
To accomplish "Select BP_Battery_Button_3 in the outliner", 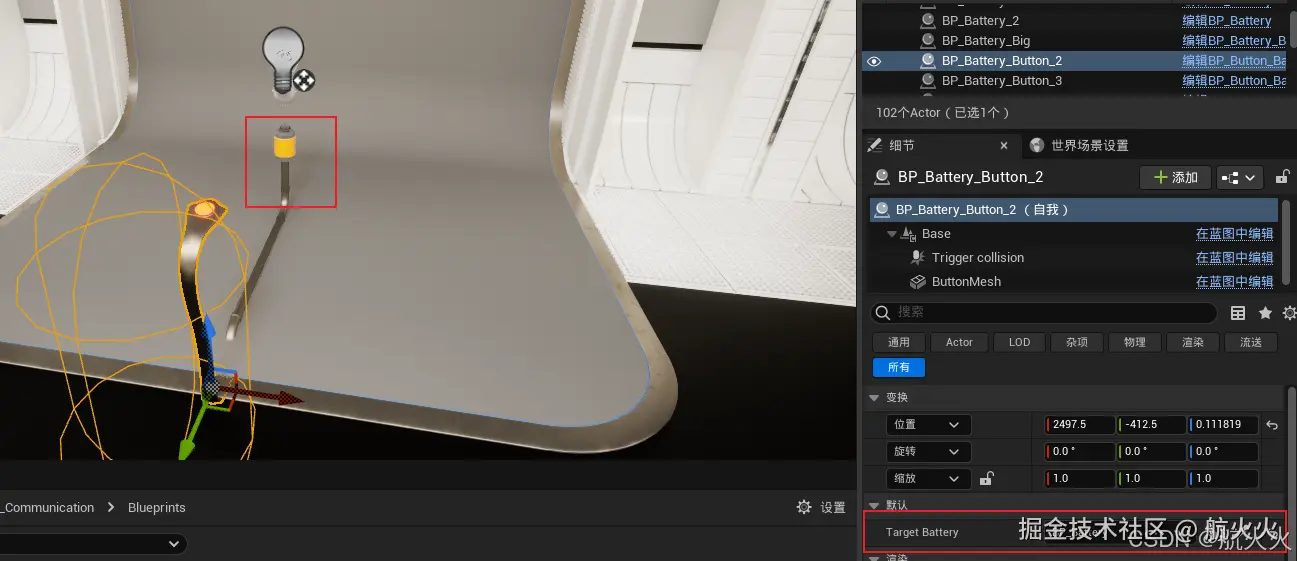I will point(1002,81).
